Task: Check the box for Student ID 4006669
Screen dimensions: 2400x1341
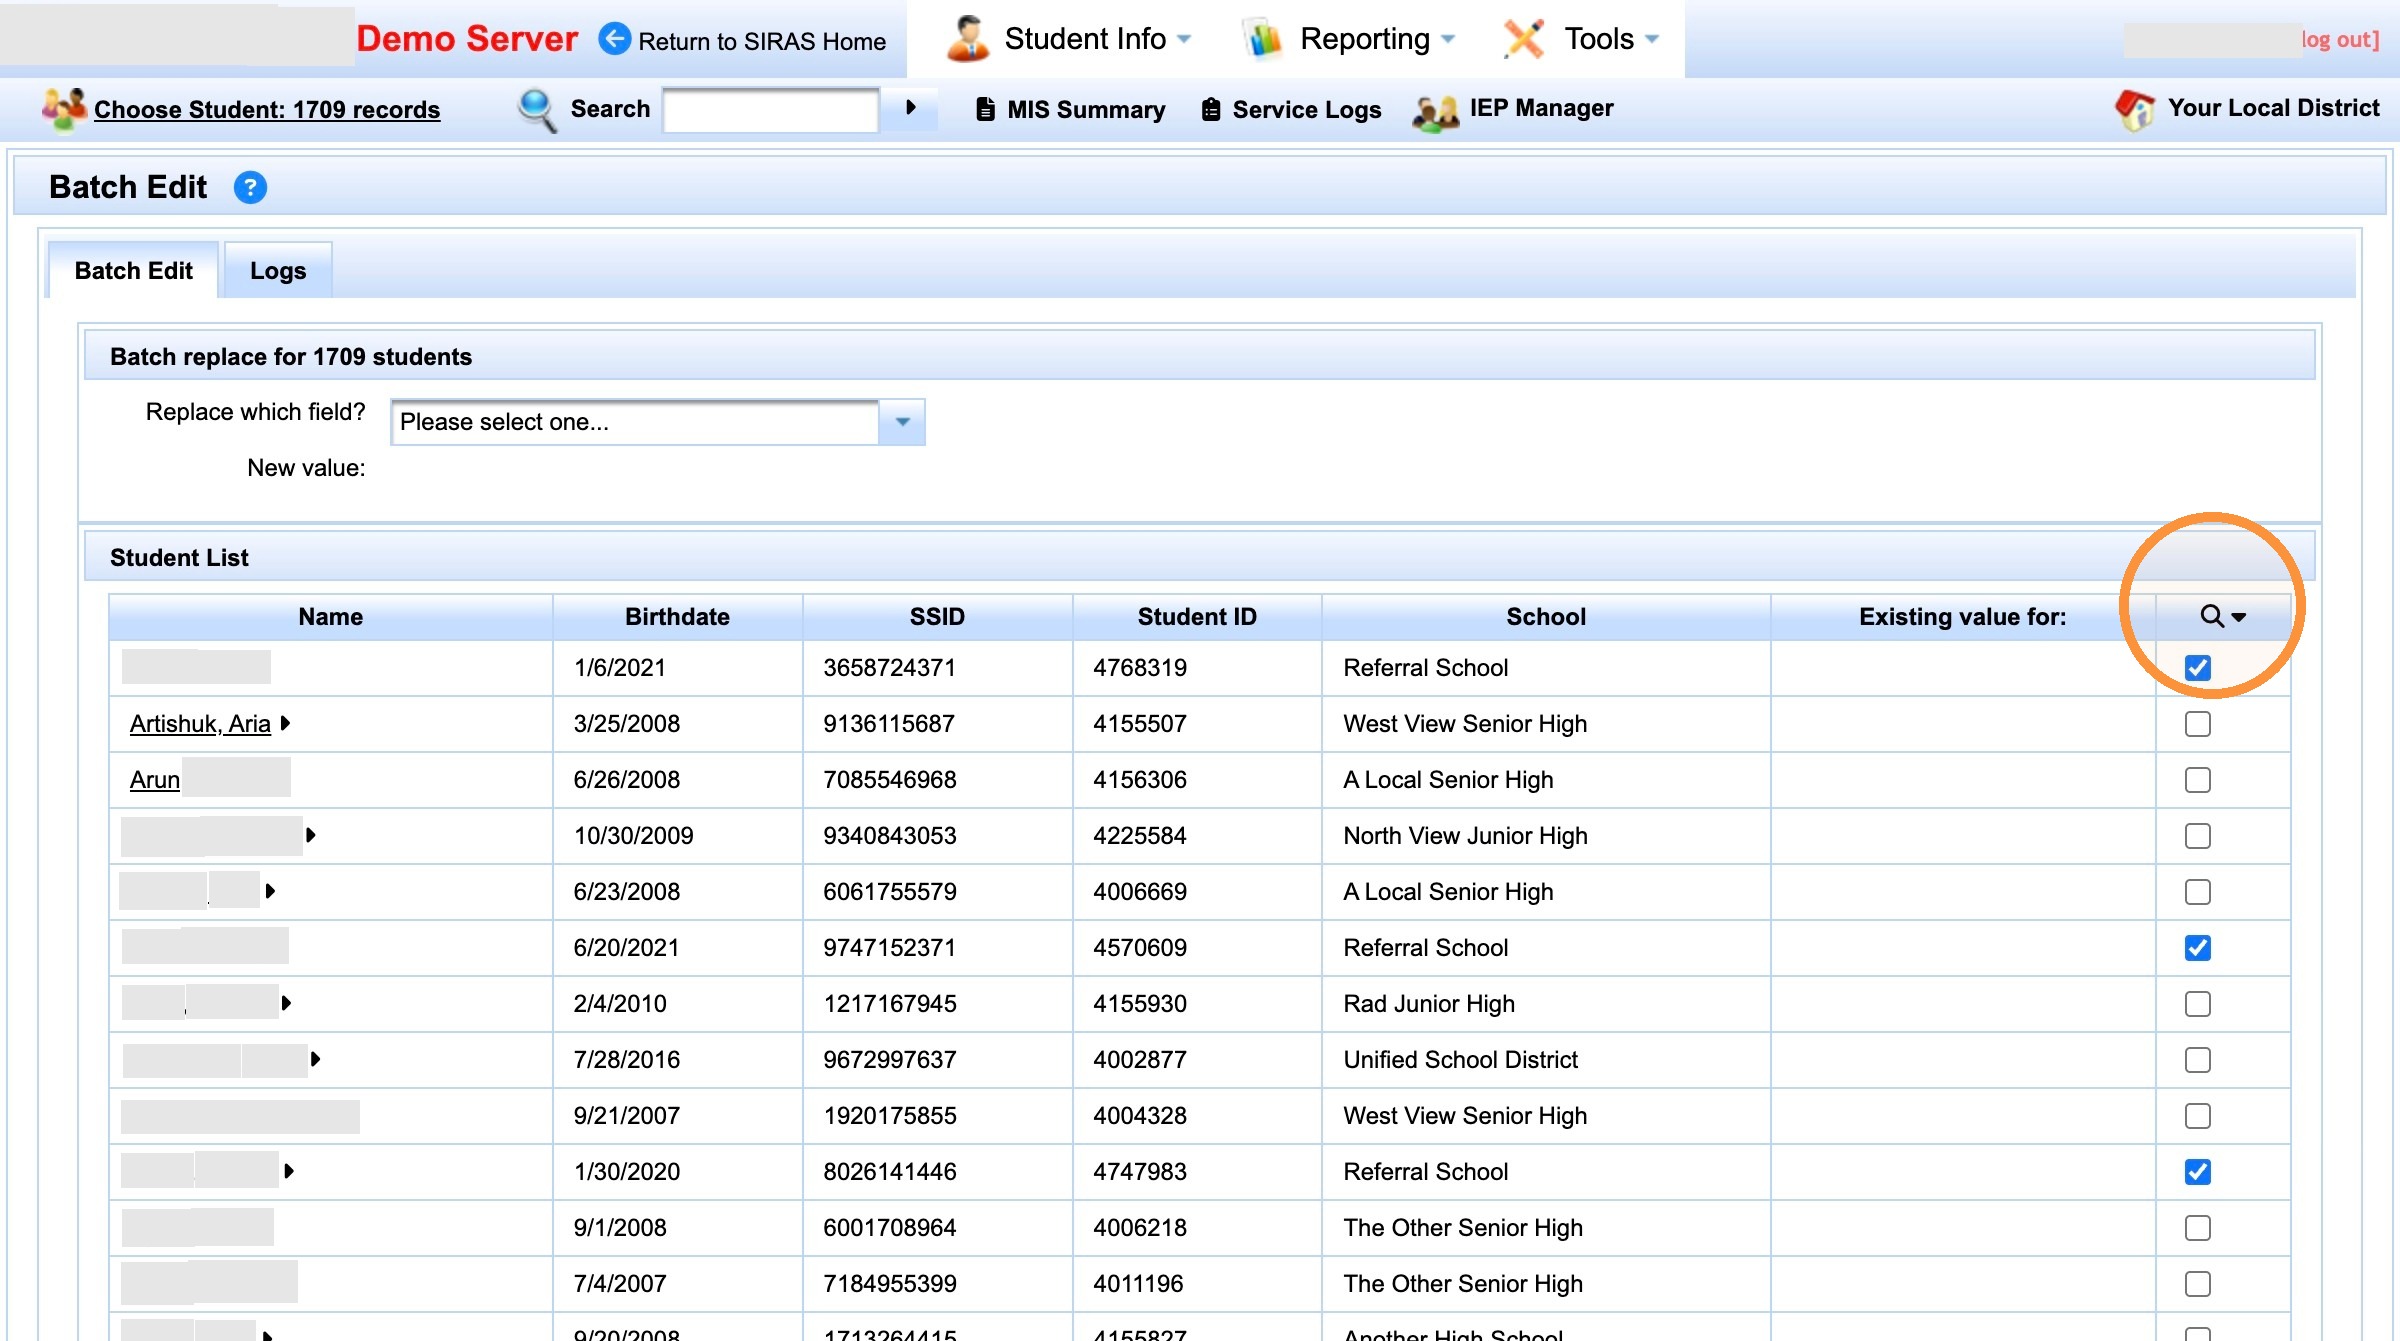Action: pyautogui.click(x=2197, y=891)
